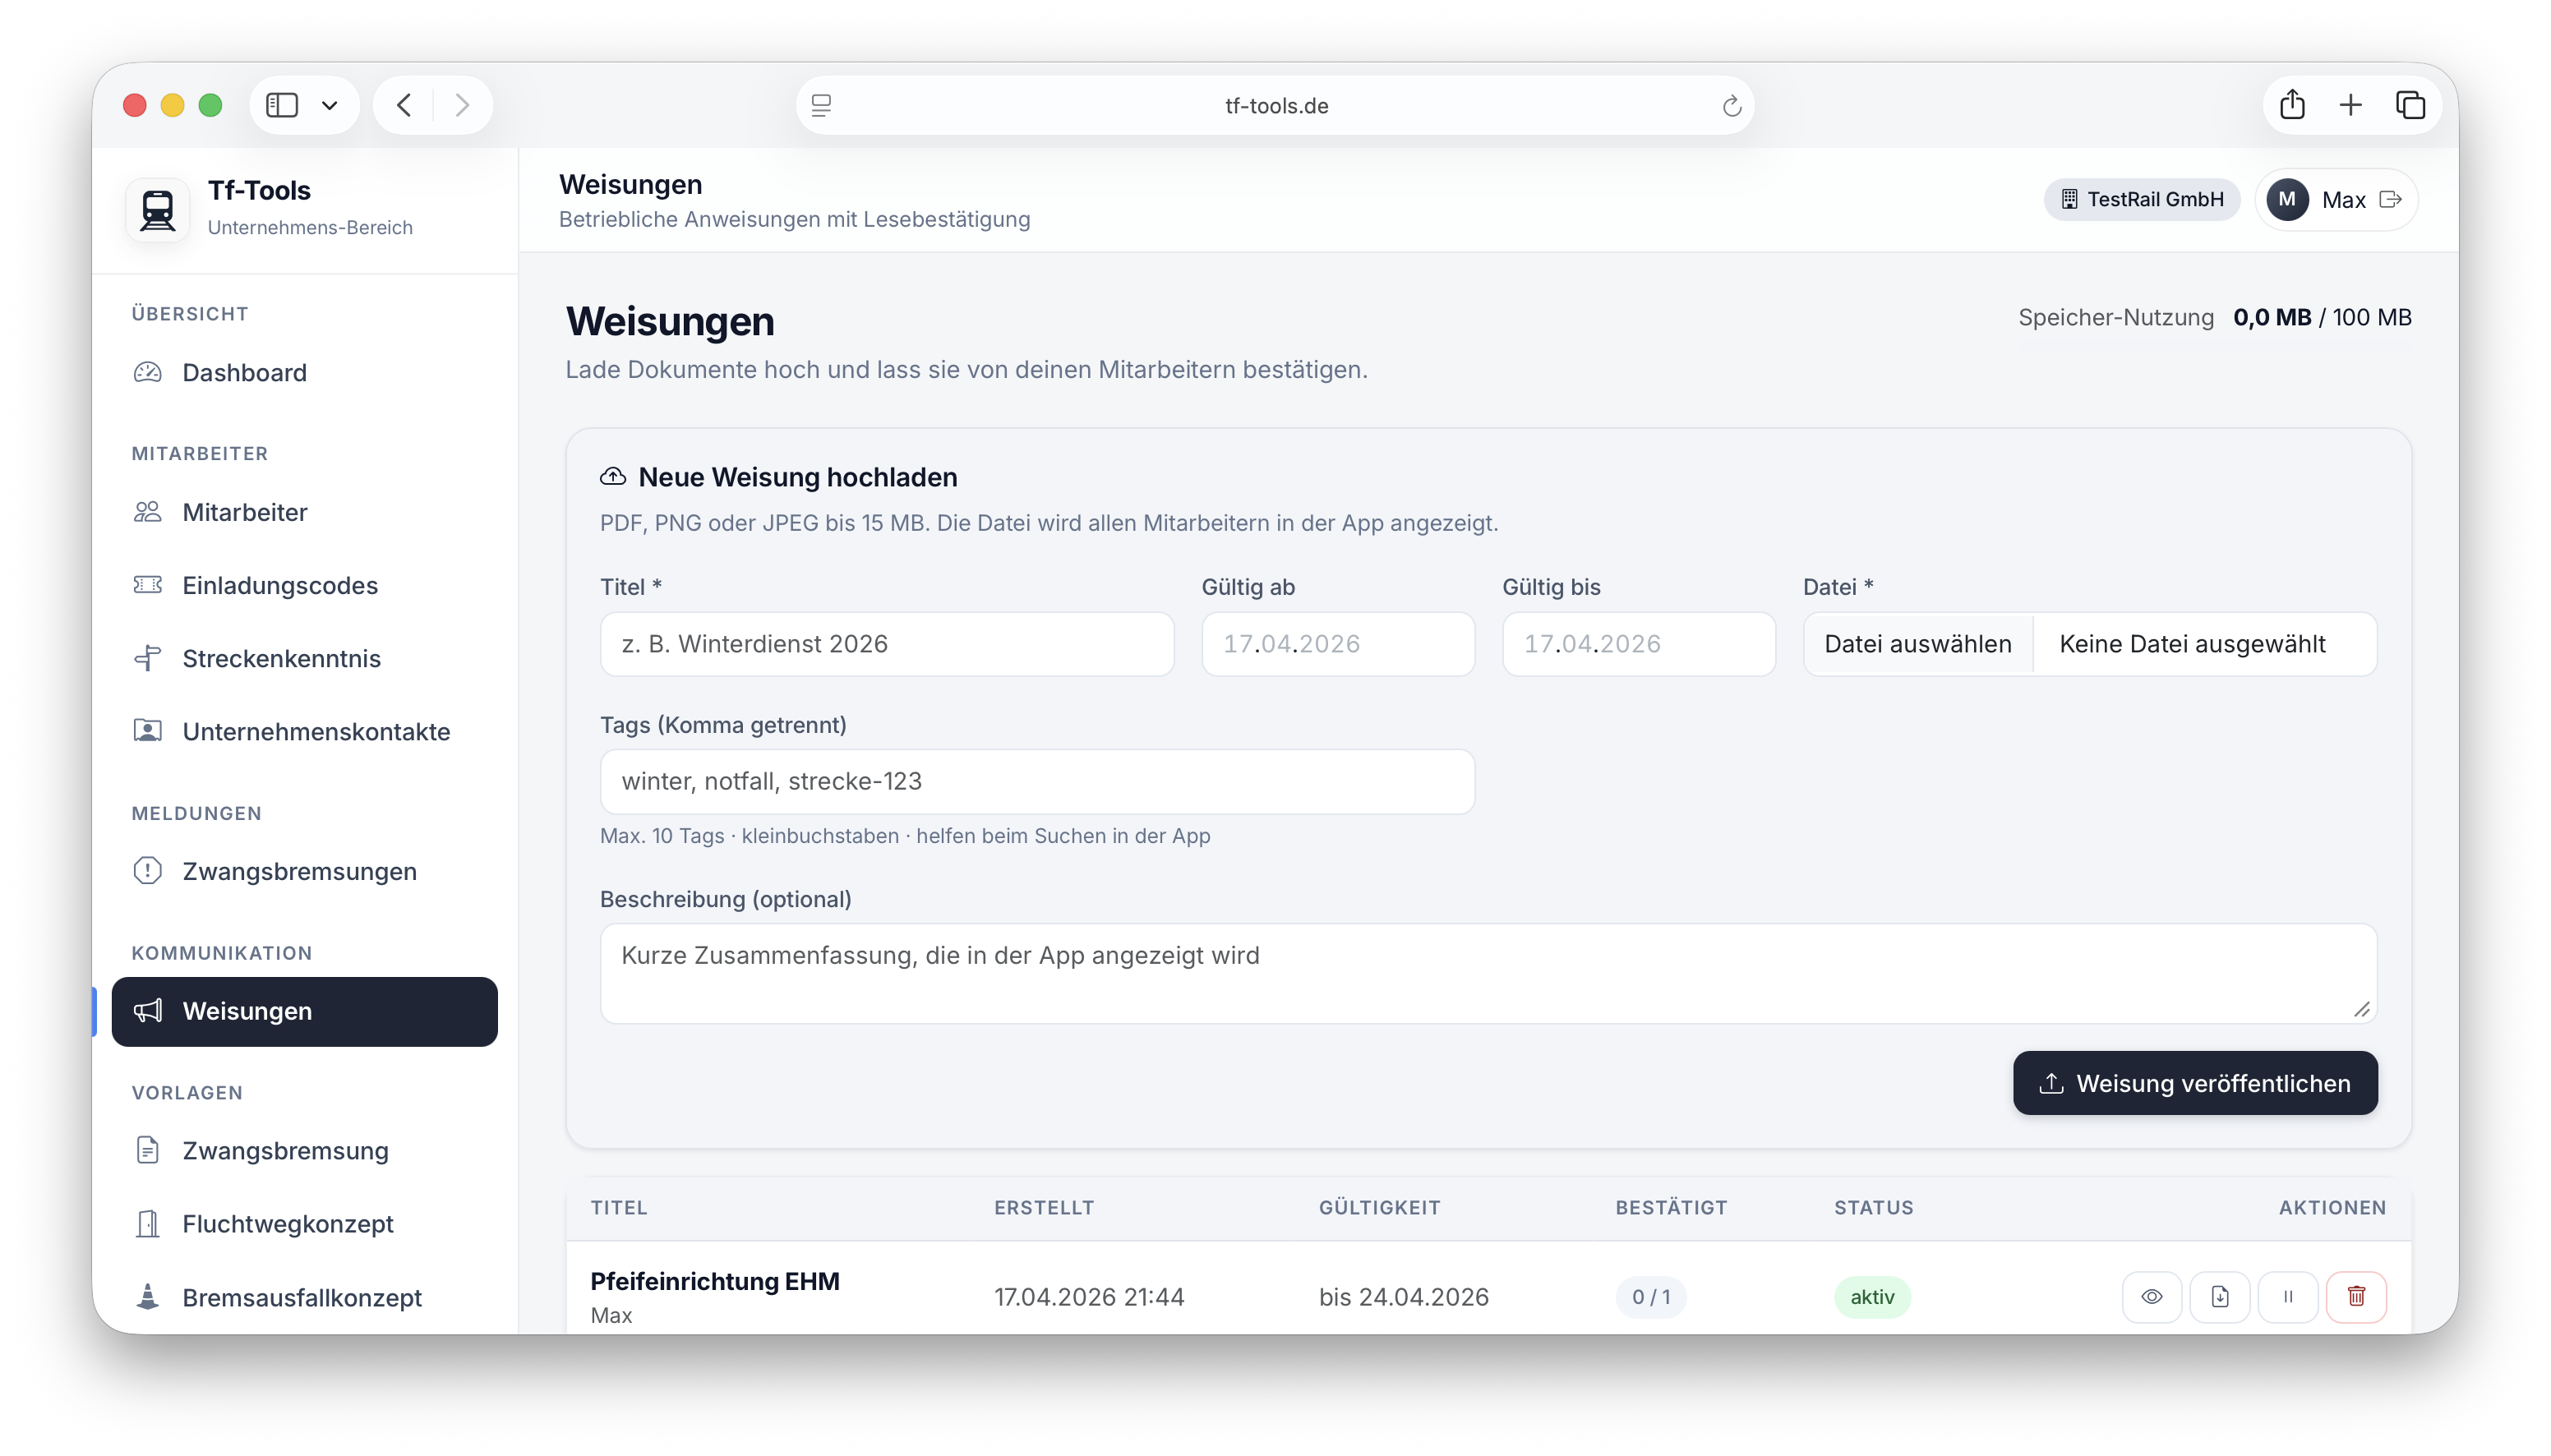Click the trash delete icon for Pfeifeinrichtung EHM

coord(2355,1296)
